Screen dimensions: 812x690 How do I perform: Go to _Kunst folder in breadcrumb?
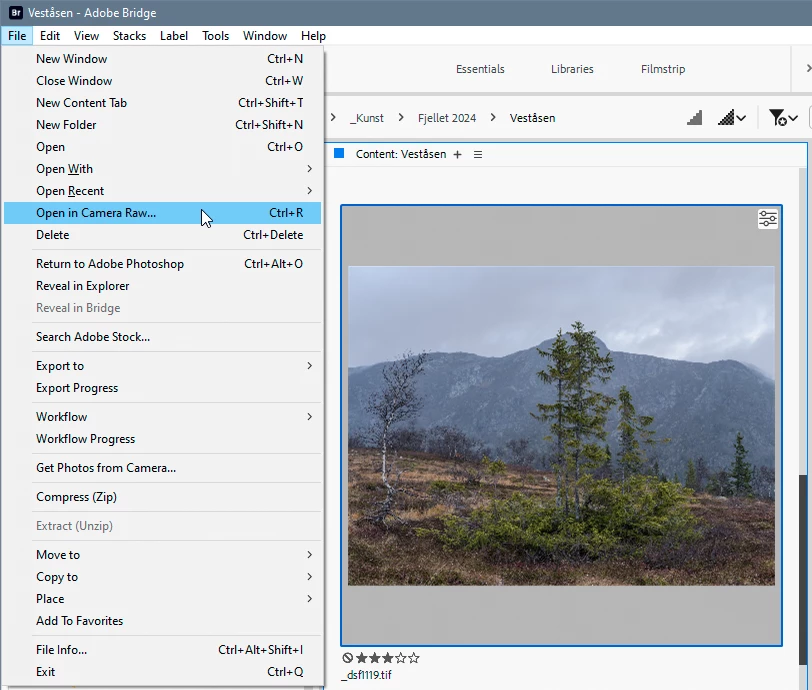coord(367,118)
